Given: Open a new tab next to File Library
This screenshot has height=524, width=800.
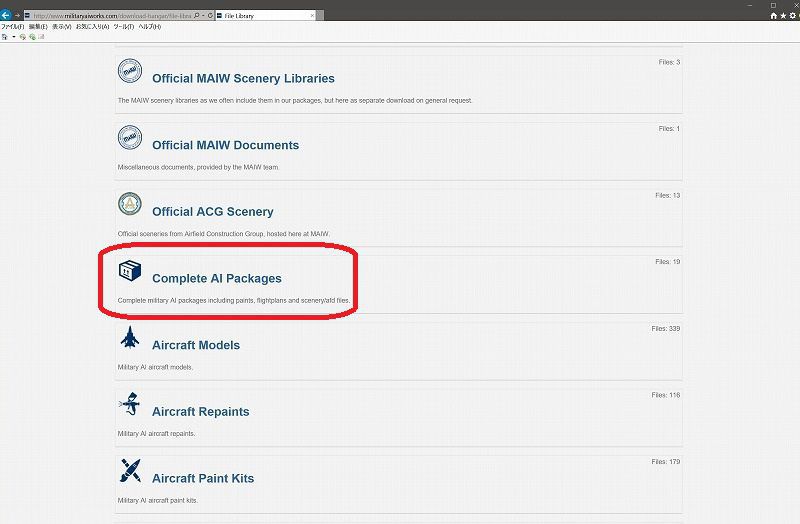Looking at the screenshot, I should [320, 15].
